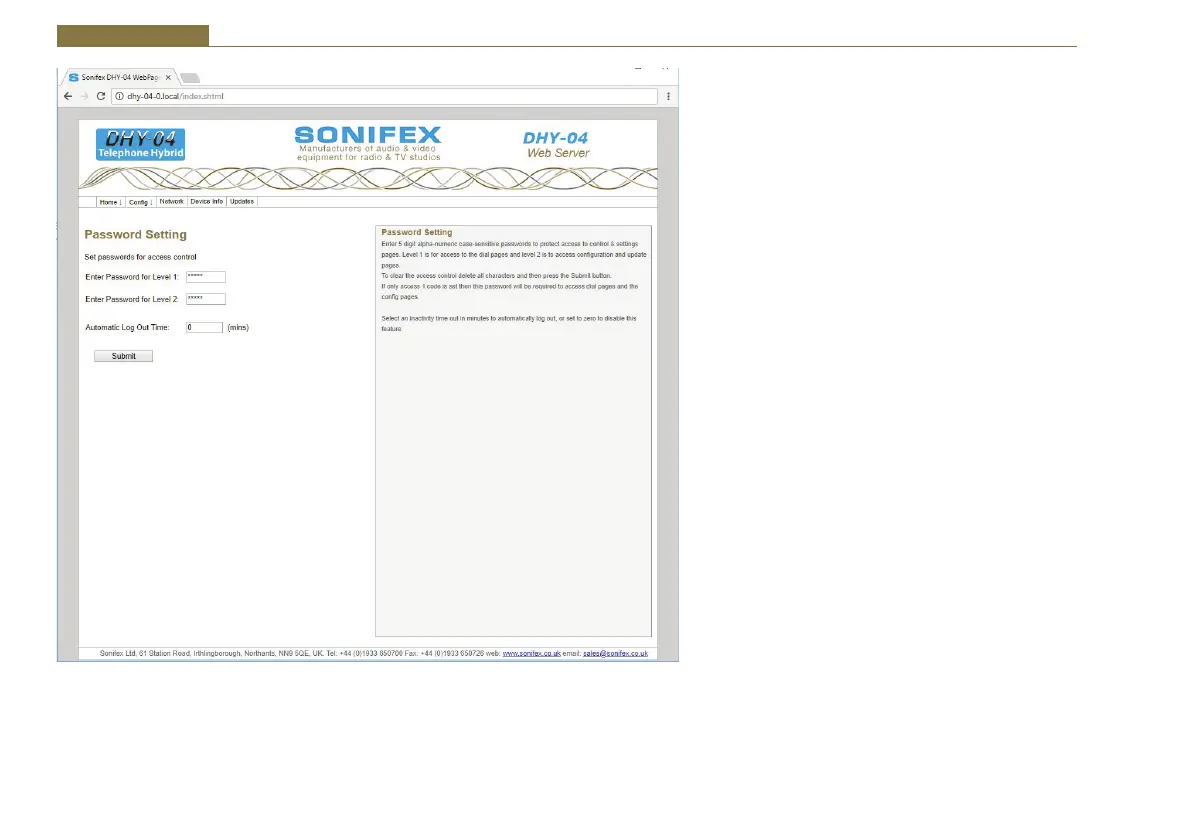
Task: Focus the Automatic Log Out Time field
Action: click(204, 327)
